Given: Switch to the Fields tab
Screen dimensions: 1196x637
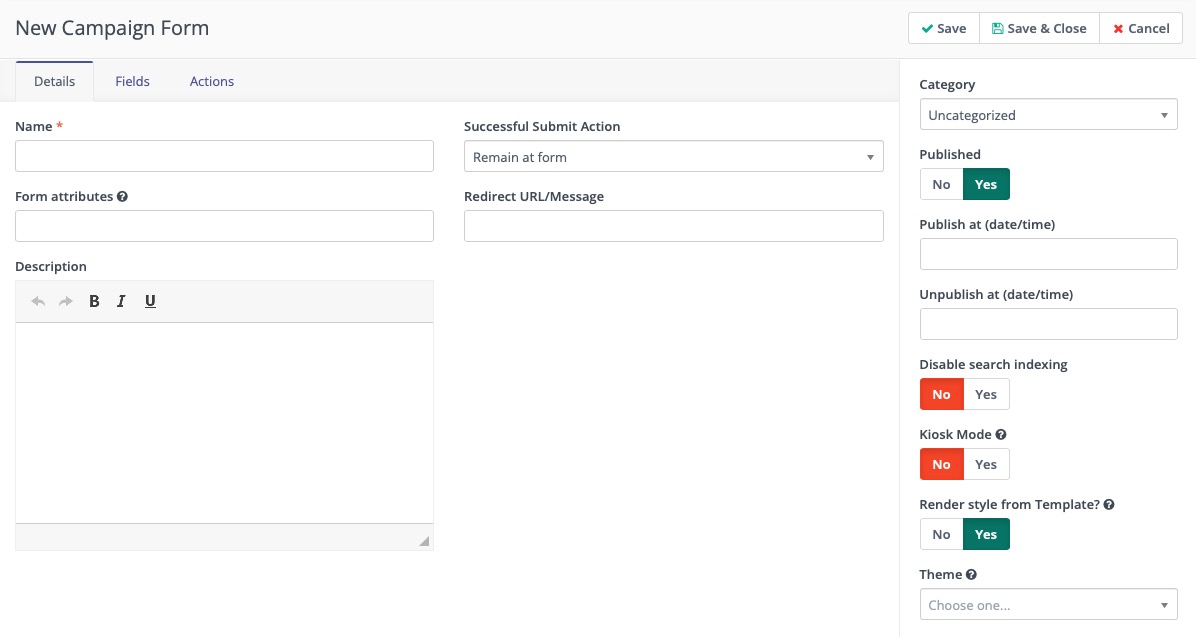Looking at the screenshot, I should [132, 81].
